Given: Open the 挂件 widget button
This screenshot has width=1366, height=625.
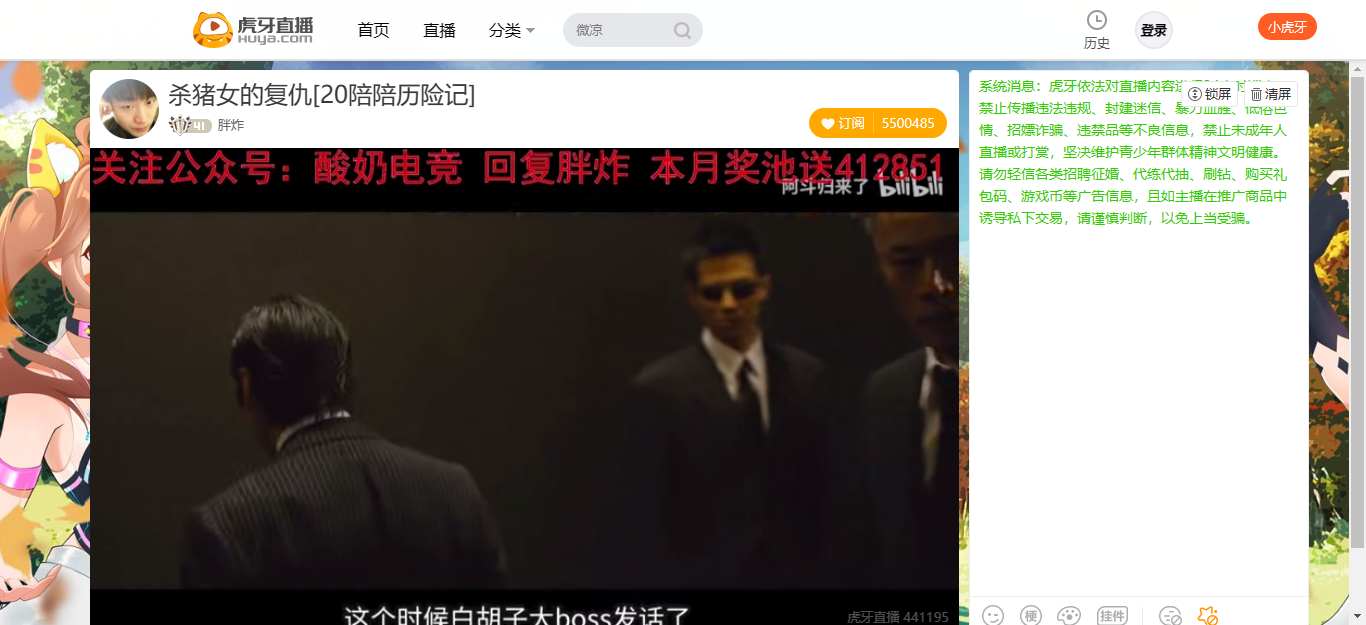Looking at the screenshot, I should point(1112,615).
